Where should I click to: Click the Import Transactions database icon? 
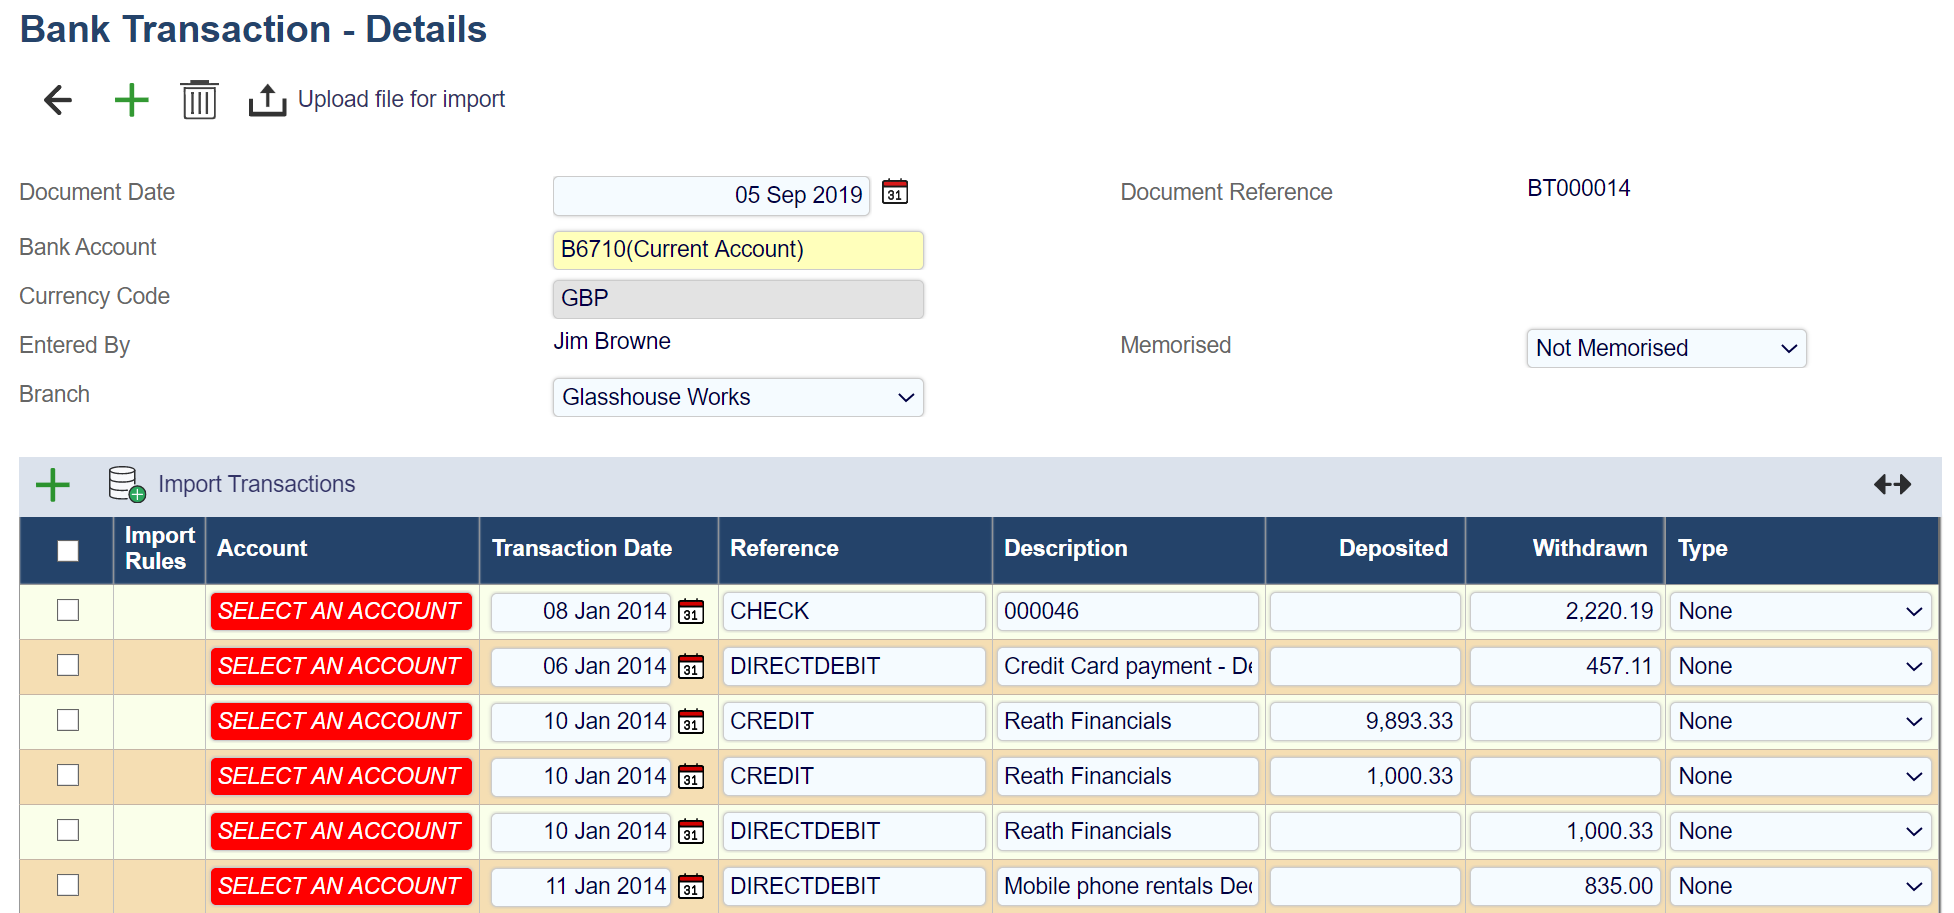[x=126, y=484]
